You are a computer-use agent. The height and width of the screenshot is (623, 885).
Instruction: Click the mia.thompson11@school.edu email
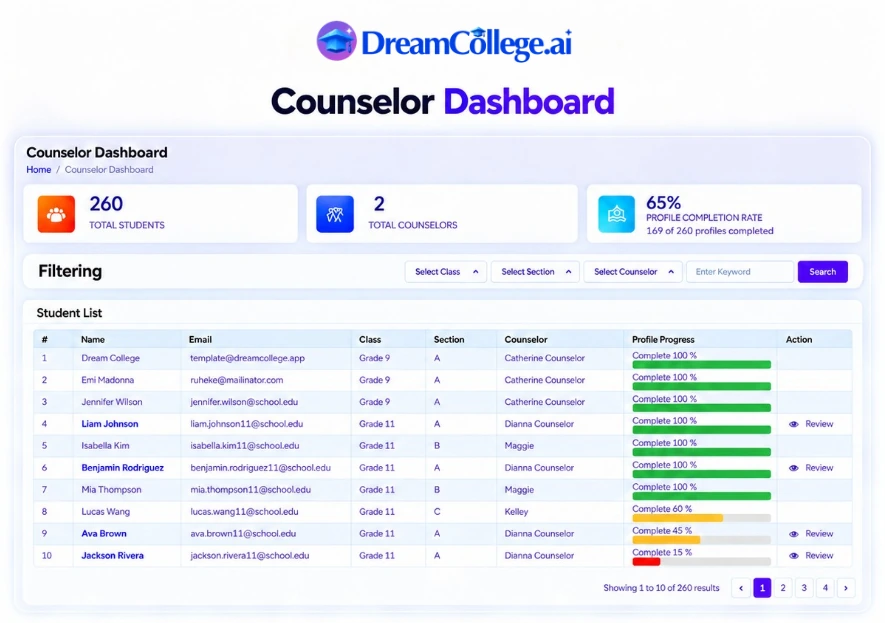click(x=250, y=490)
